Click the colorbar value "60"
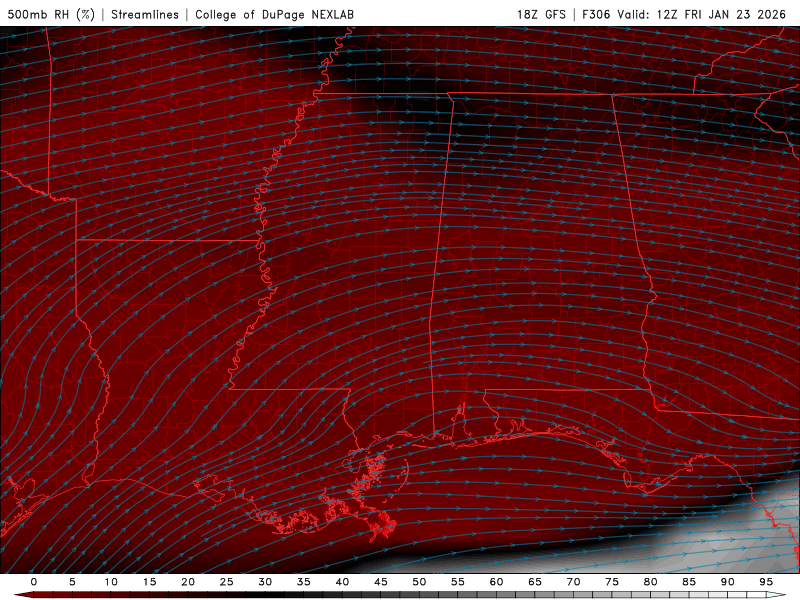The width and height of the screenshot is (800, 600). pyautogui.click(x=496, y=582)
